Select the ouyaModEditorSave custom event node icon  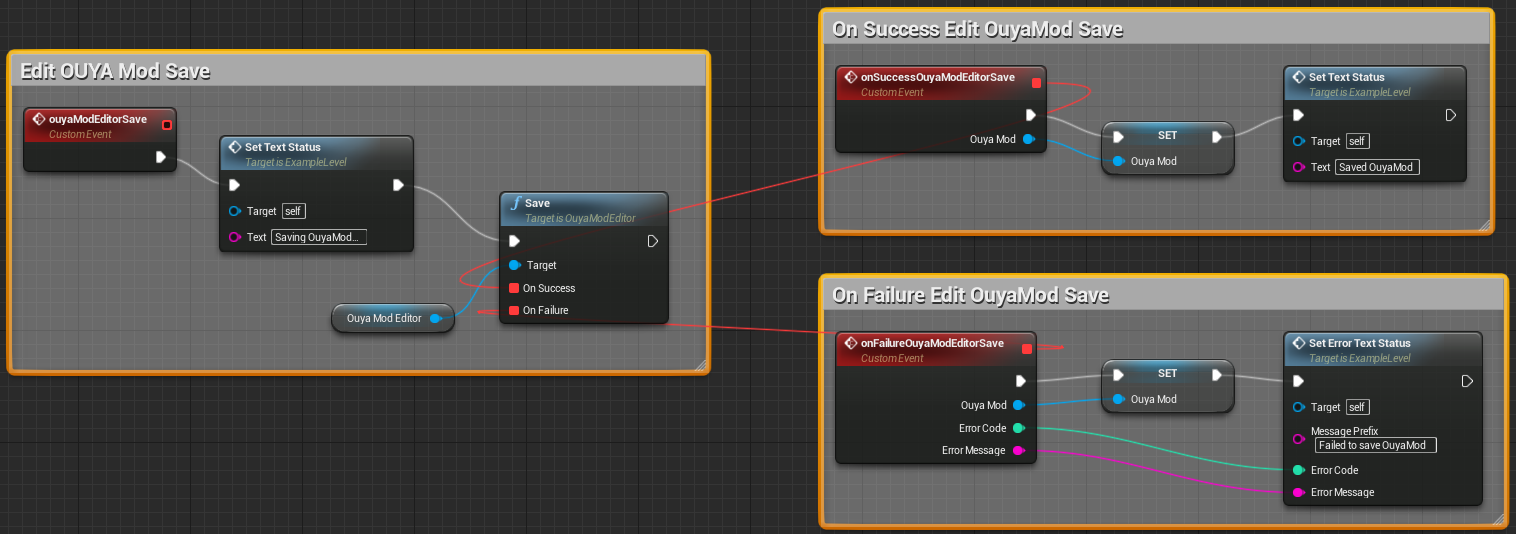[39, 119]
